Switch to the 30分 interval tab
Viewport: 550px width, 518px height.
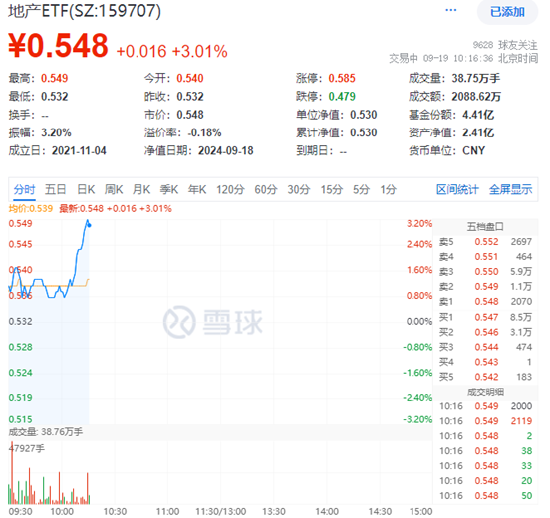[299, 190]
